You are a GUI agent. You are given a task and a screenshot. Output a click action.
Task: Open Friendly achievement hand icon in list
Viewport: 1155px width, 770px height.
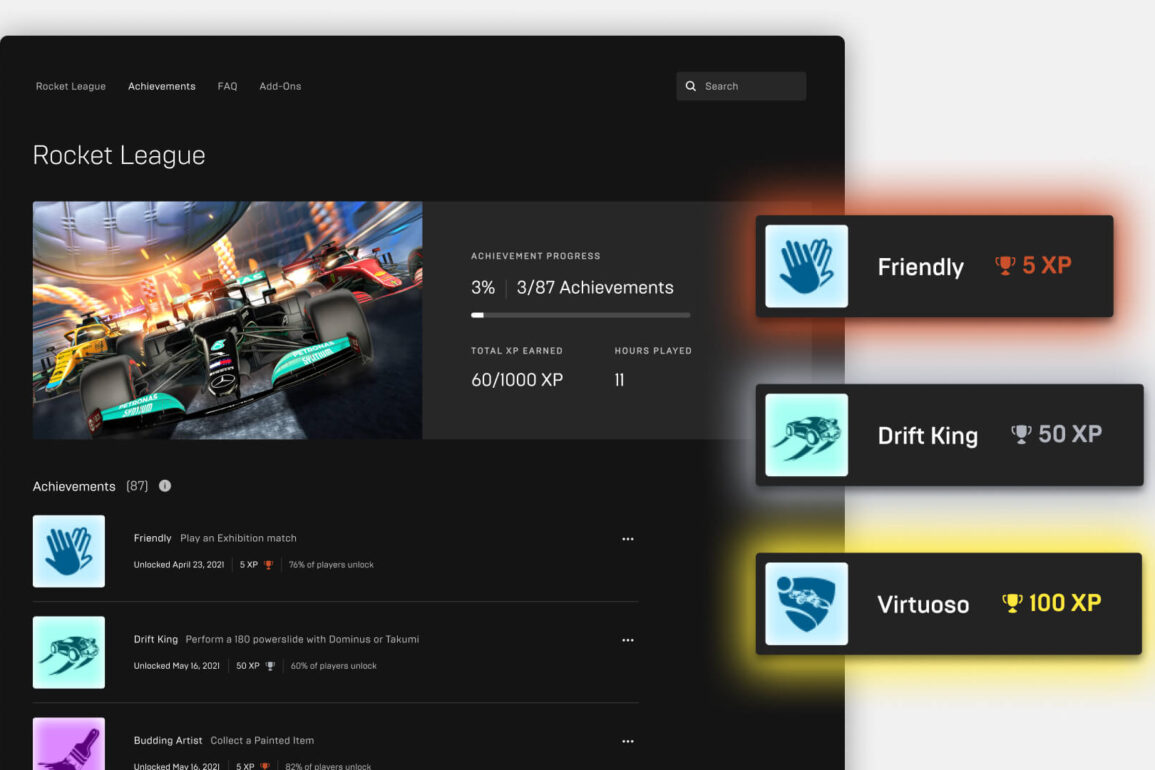point(69,551)
